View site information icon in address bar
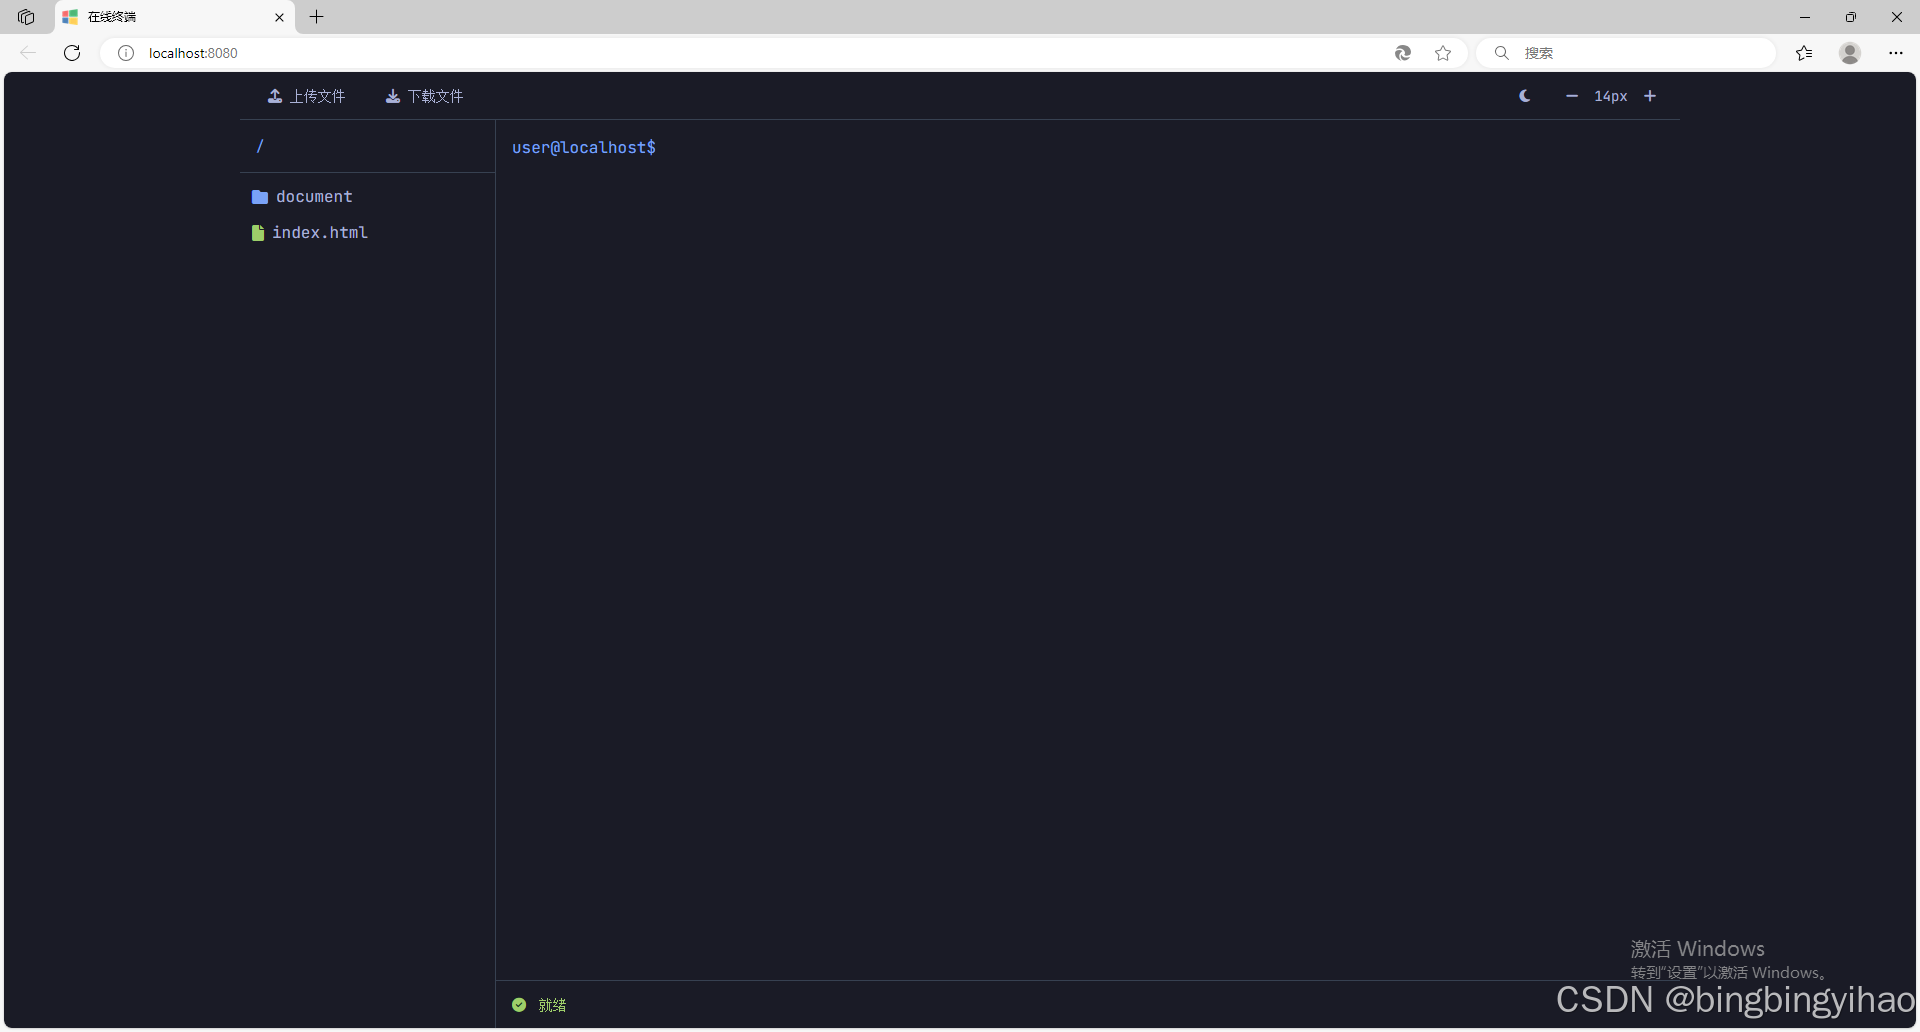 click(126, 53)
